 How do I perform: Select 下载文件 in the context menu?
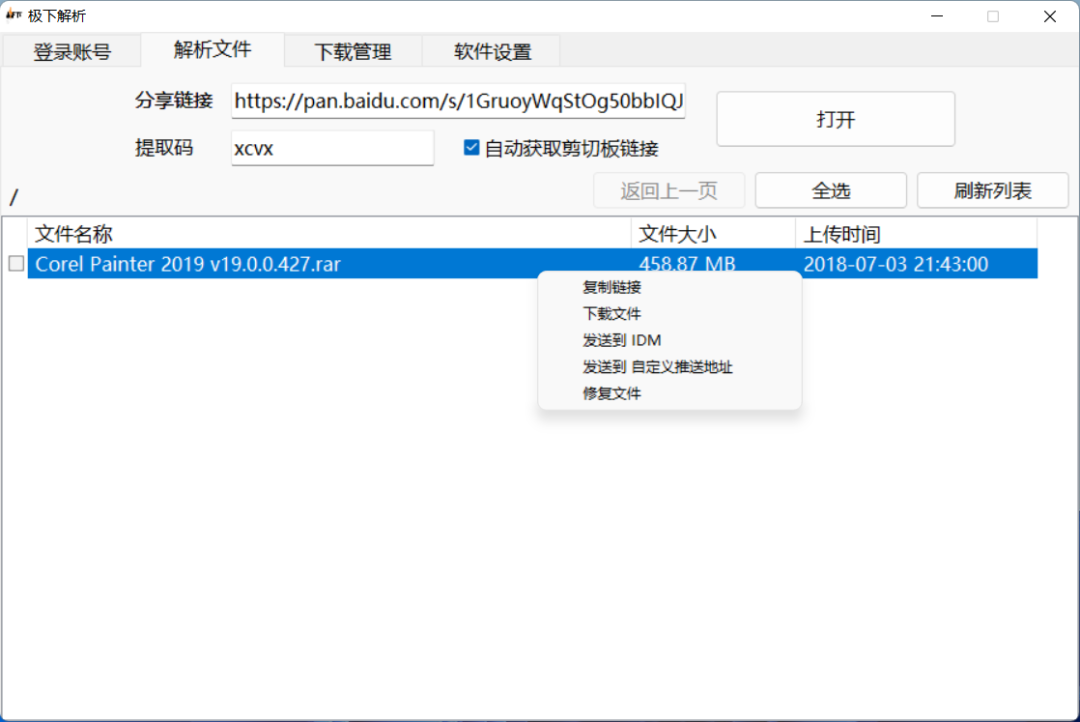tap(612, 314)
